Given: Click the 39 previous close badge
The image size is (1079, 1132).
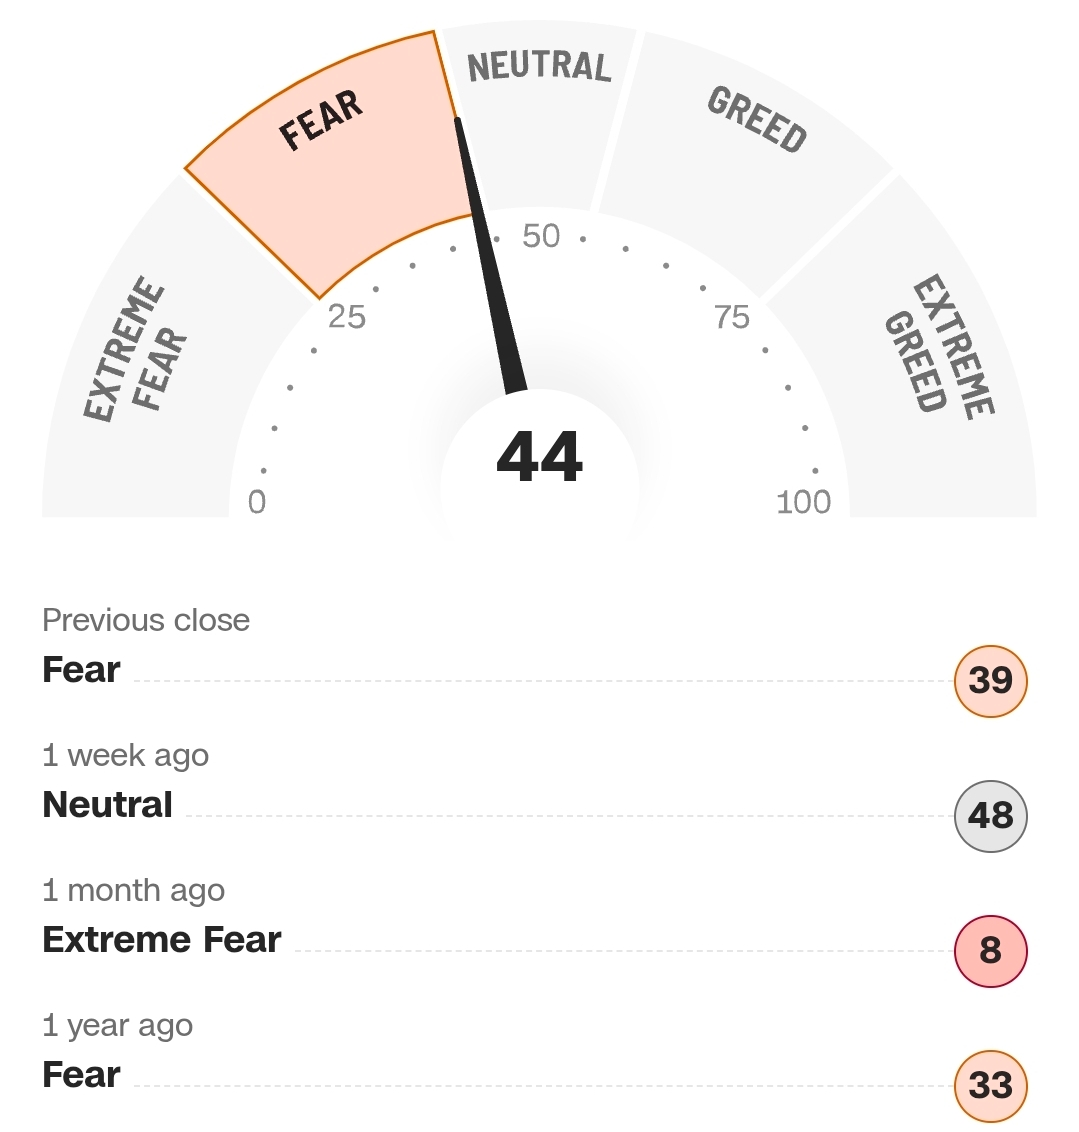Looking at the screenshot, I should click(990, 681).
